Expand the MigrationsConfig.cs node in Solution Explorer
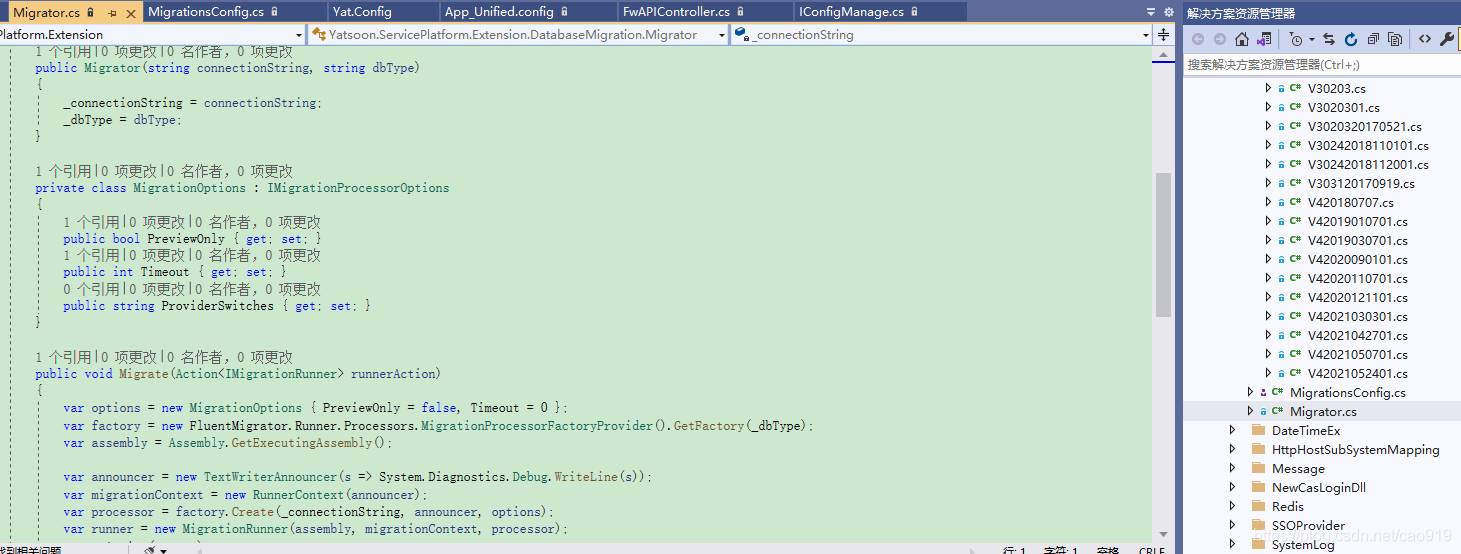The image size is (1461, 554). tap(1250, 392)
